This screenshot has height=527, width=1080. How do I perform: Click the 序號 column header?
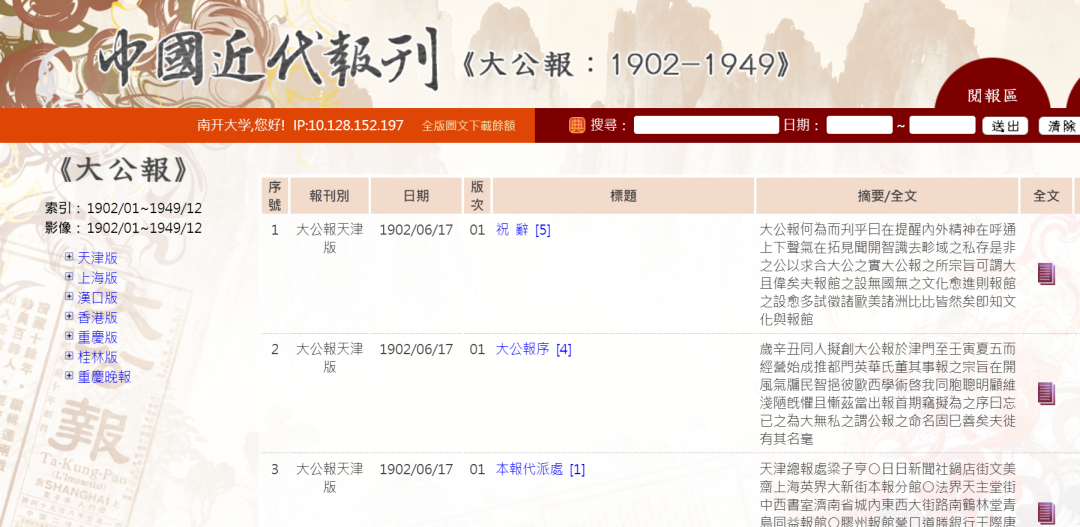(275, 196)
